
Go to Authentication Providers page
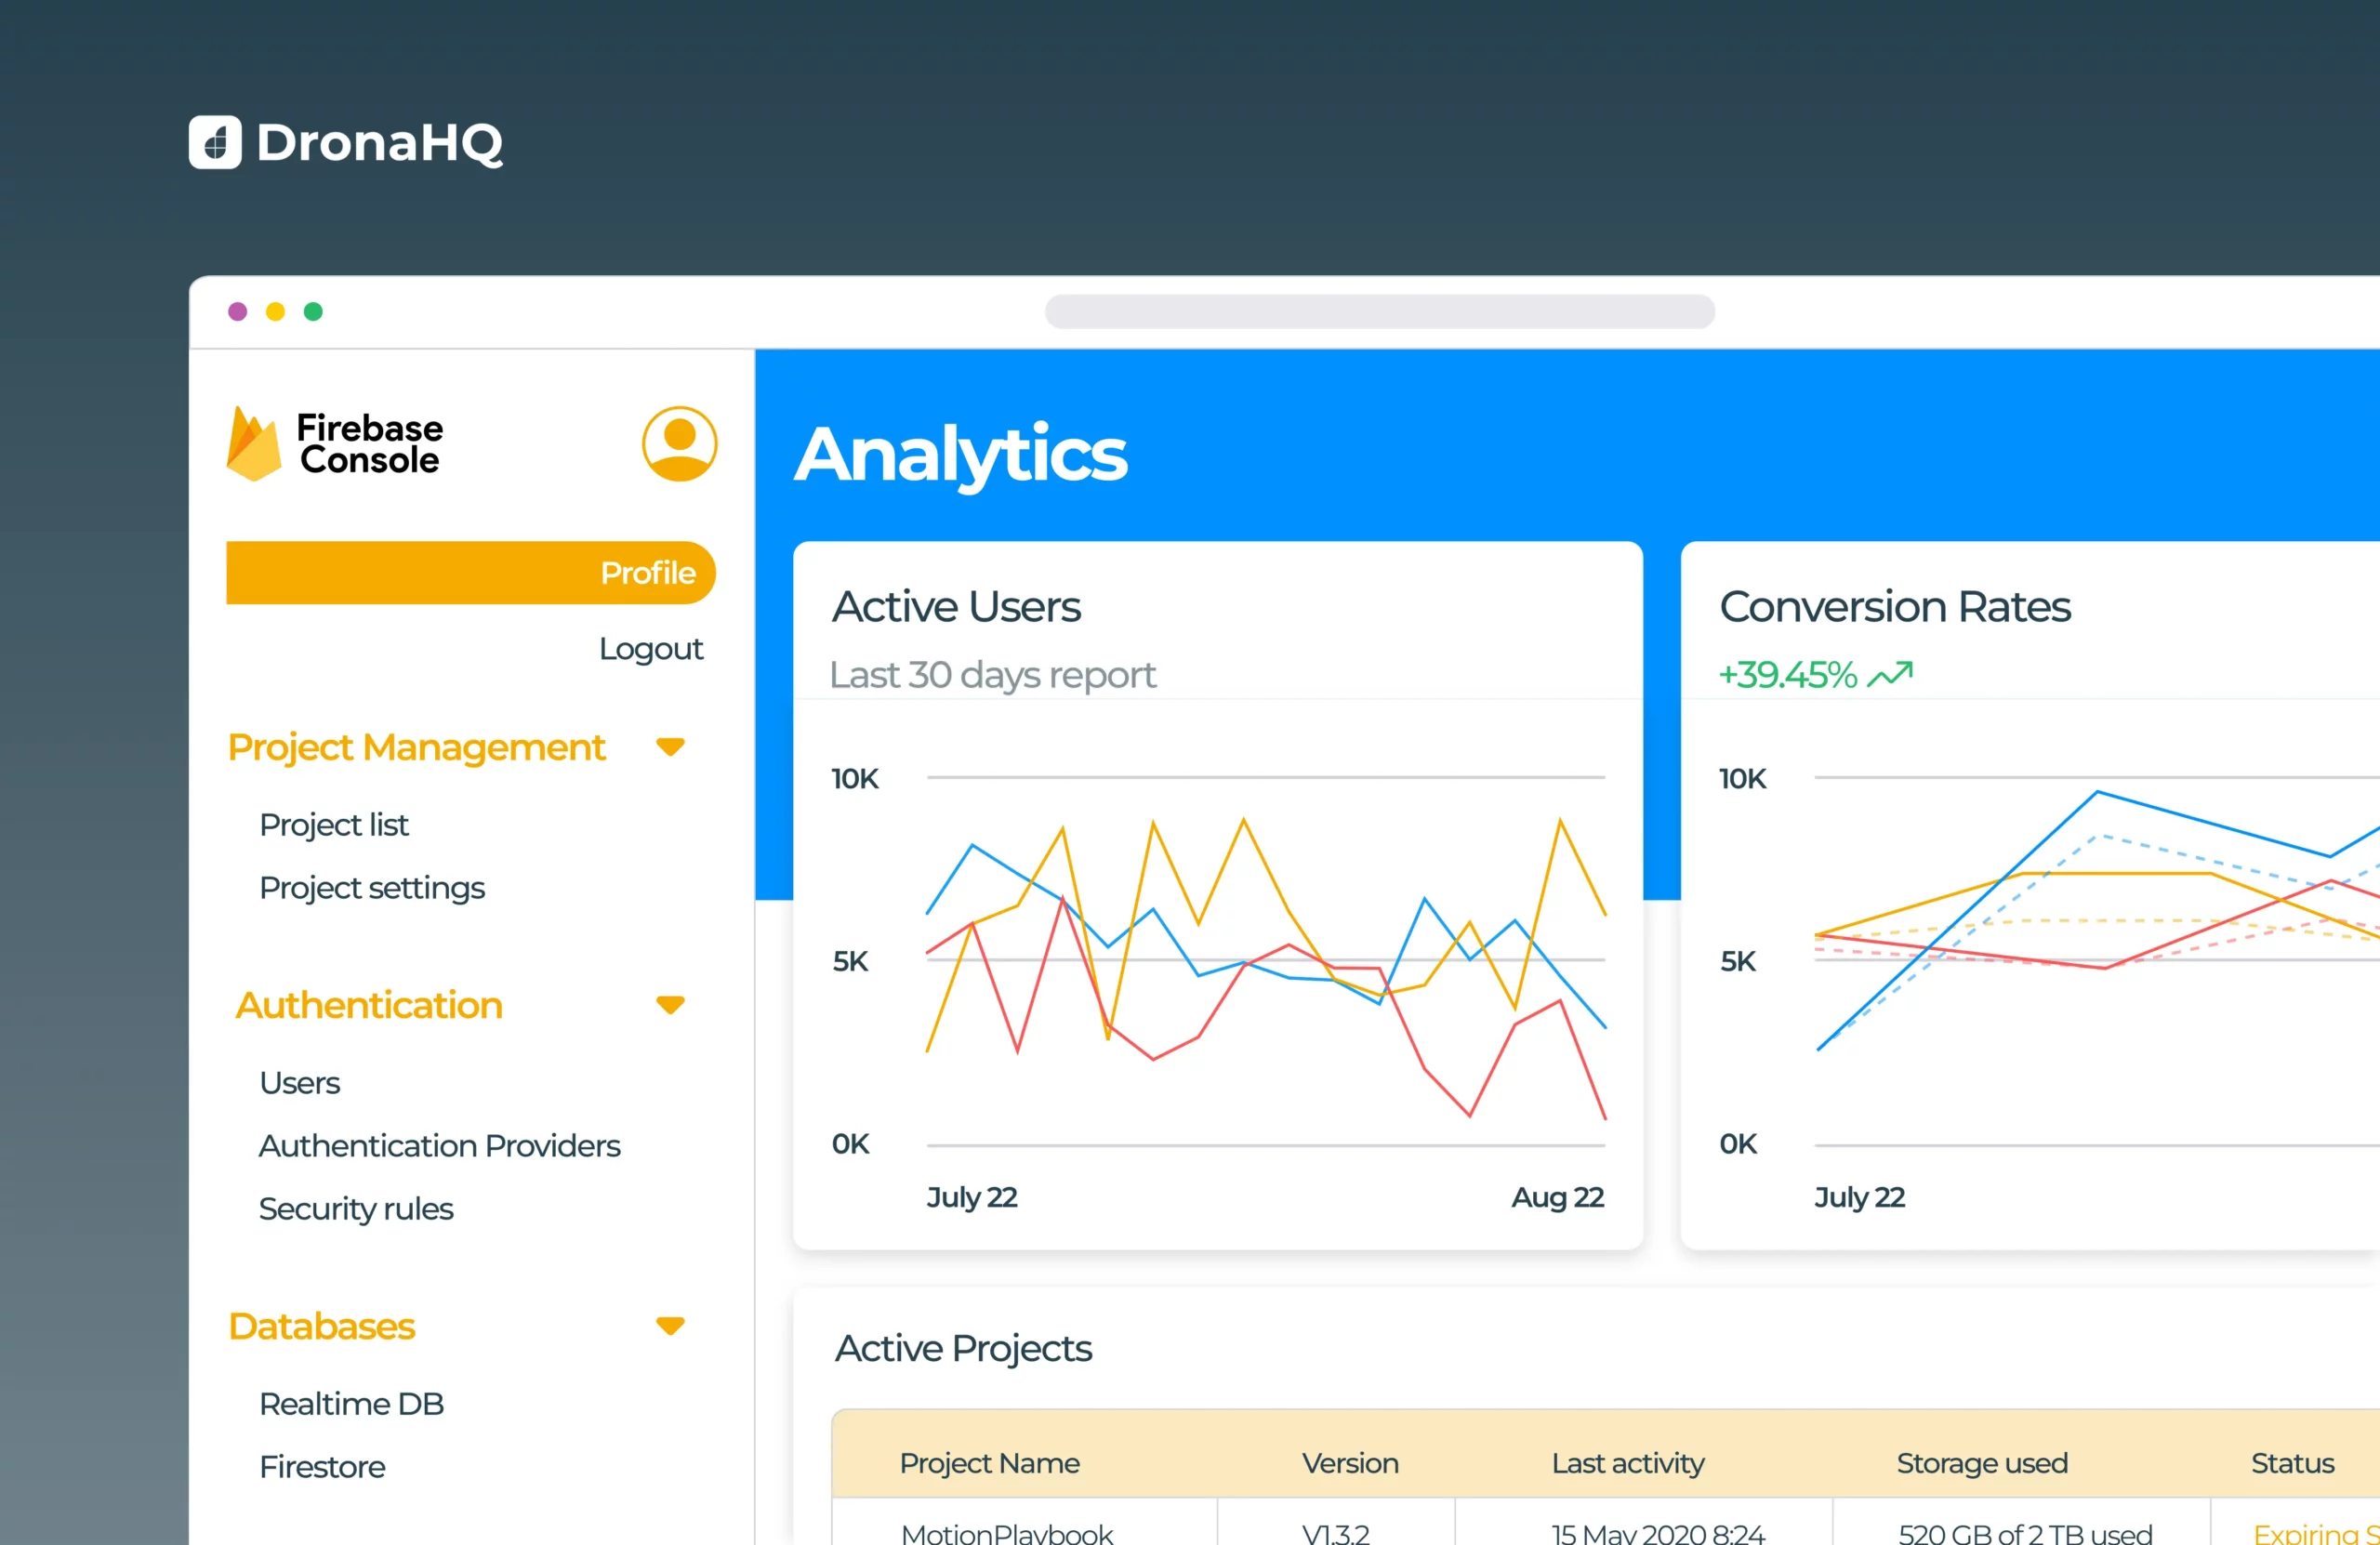click(439, 1146)
